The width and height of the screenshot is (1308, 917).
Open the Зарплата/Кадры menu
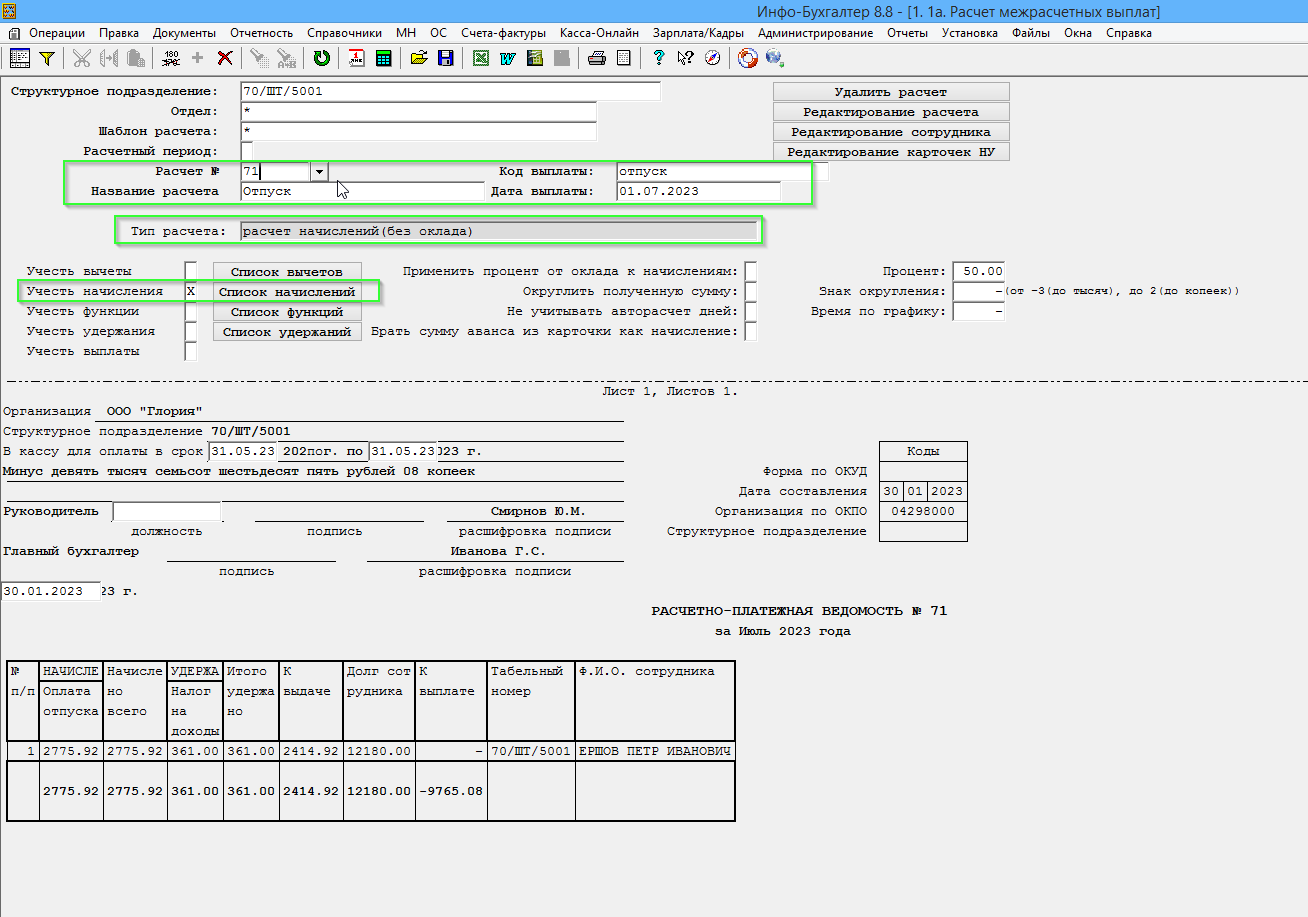click(699, 33)
